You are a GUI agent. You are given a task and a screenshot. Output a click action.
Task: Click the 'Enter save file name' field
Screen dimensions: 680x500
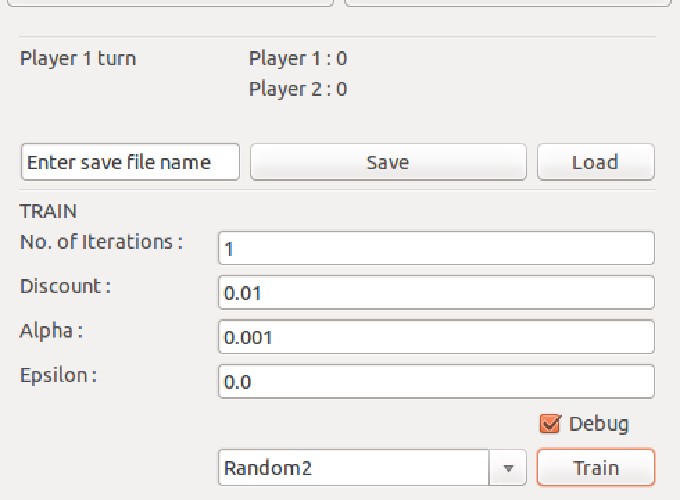coord(130,162)
